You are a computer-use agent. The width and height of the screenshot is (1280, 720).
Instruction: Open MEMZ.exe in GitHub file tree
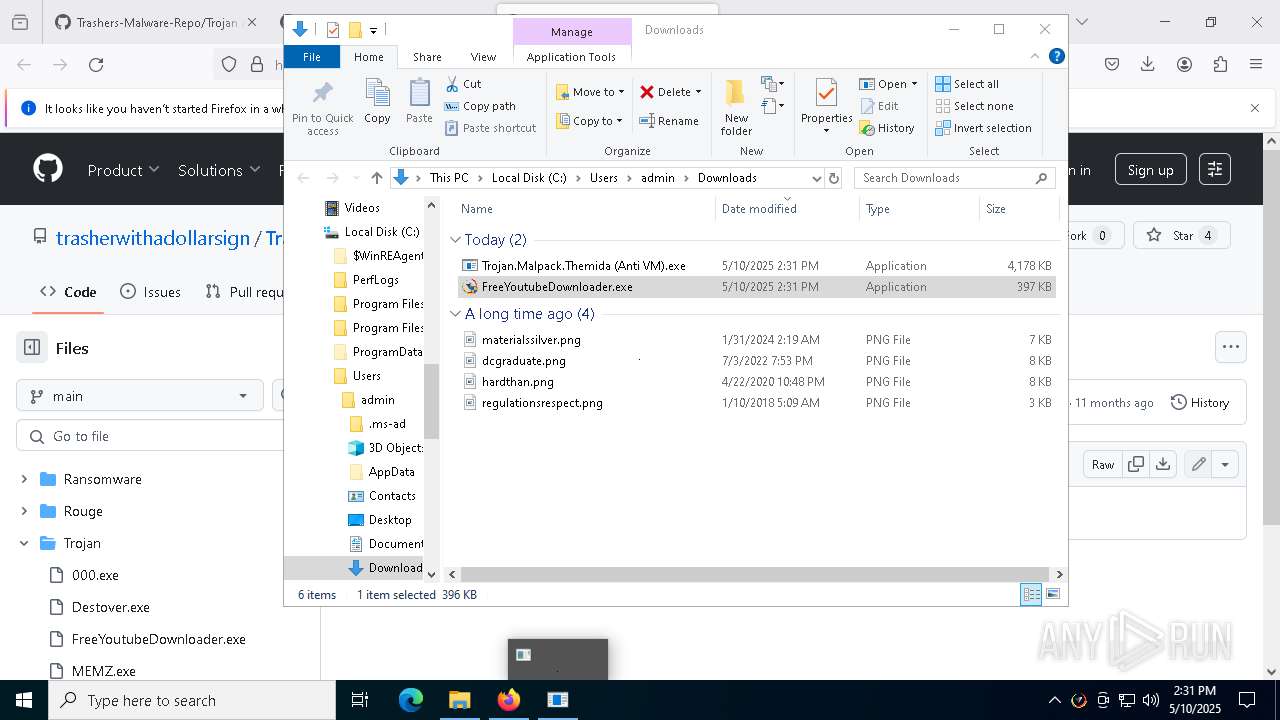103,671
